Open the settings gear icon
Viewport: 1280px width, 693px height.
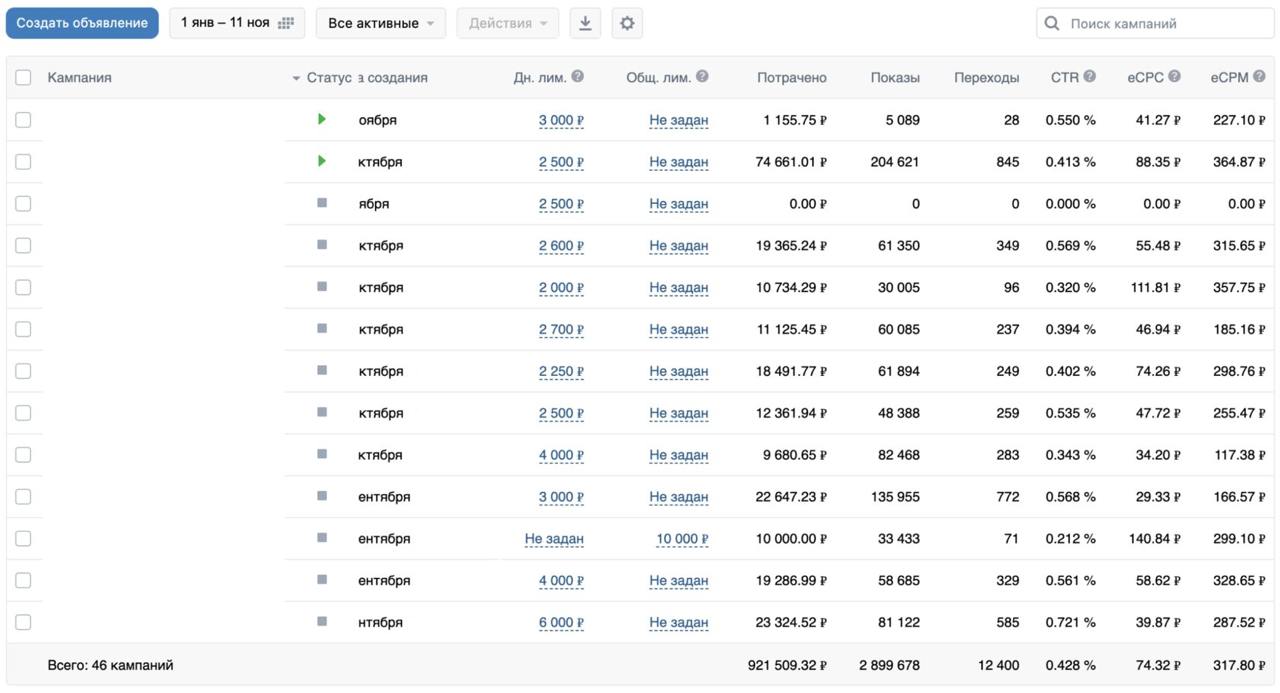(x=627, y=23)
